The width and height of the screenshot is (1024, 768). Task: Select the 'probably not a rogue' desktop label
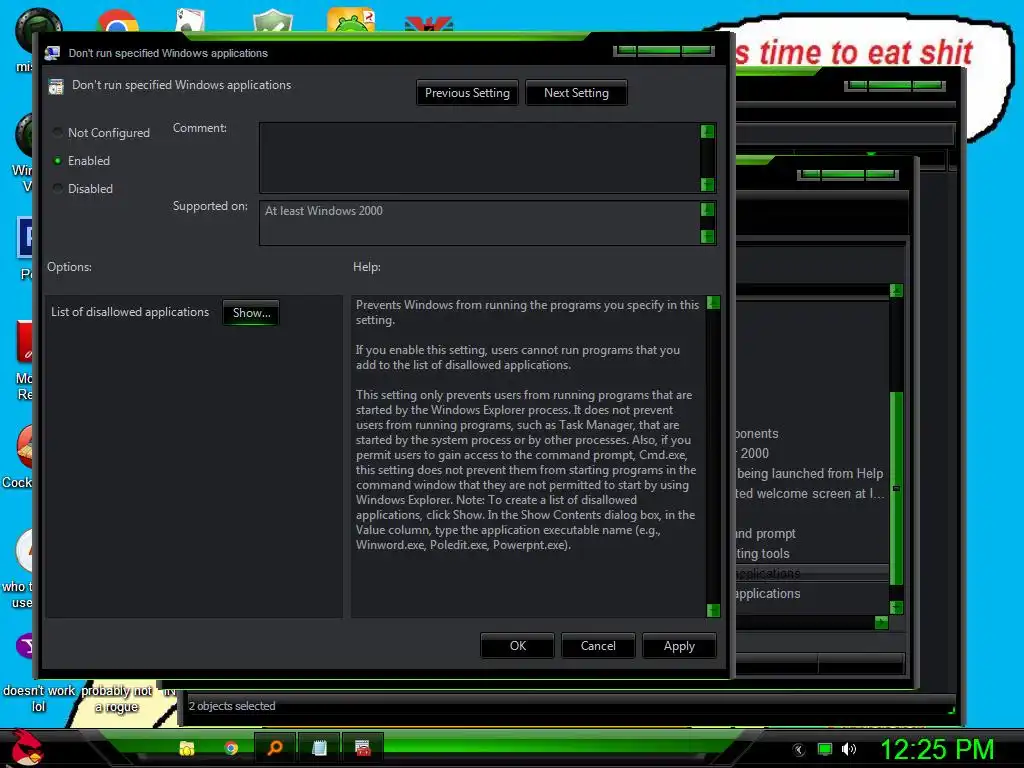tap(116, 698)
